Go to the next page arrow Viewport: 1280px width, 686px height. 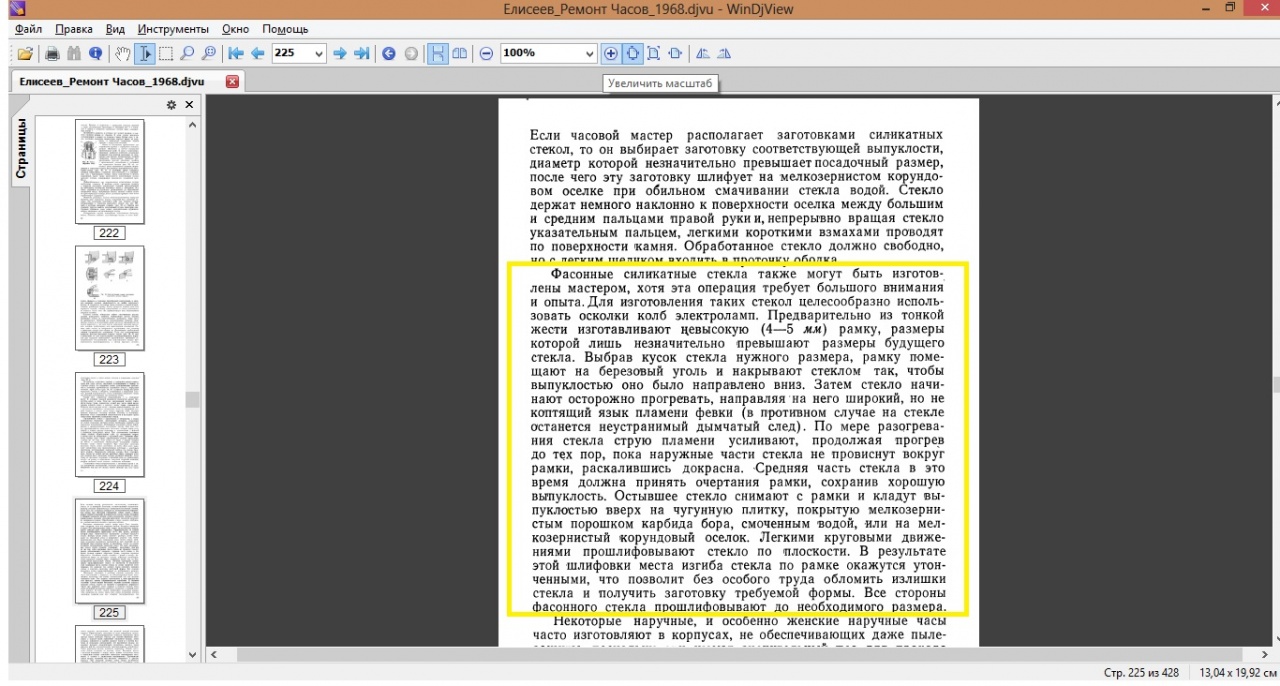point(340,54)
